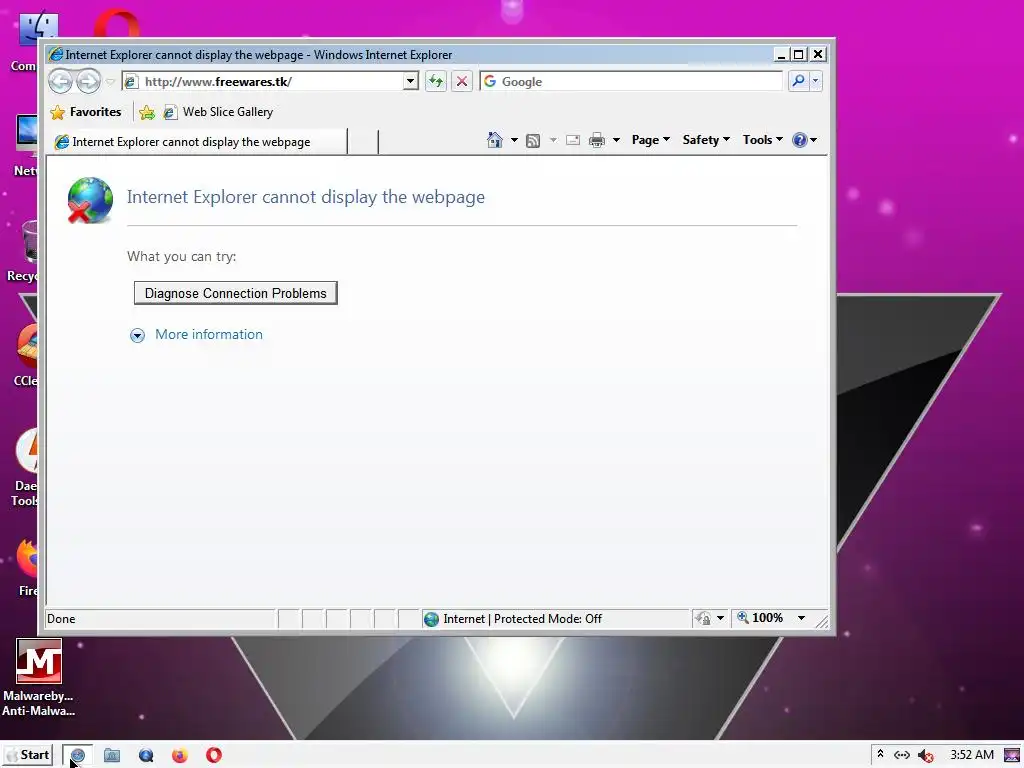The height and width of the screenshot is (768, 1024).
Task: Click the muted volume tray icon
Action: [925, 756]
